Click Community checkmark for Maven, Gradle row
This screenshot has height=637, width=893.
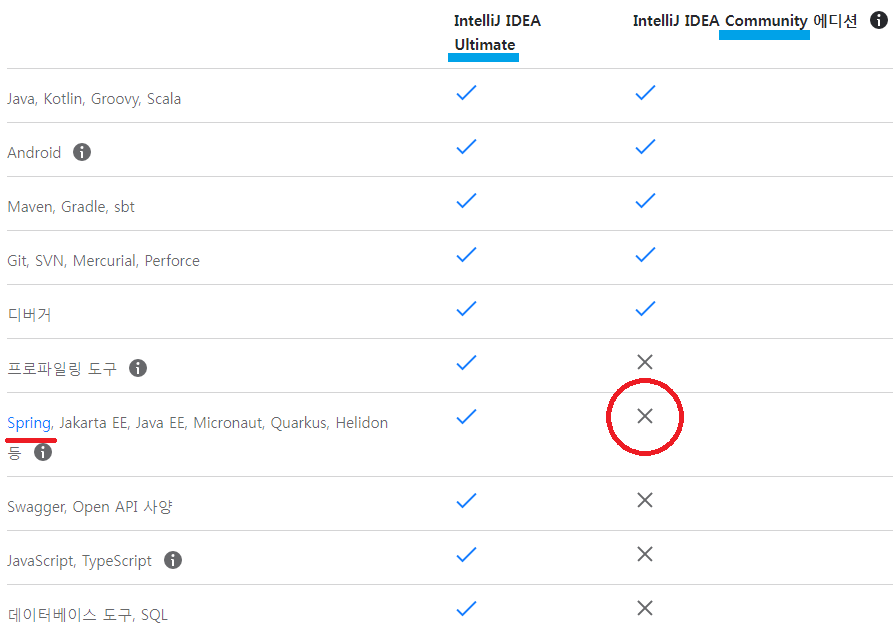pos(645,201)
